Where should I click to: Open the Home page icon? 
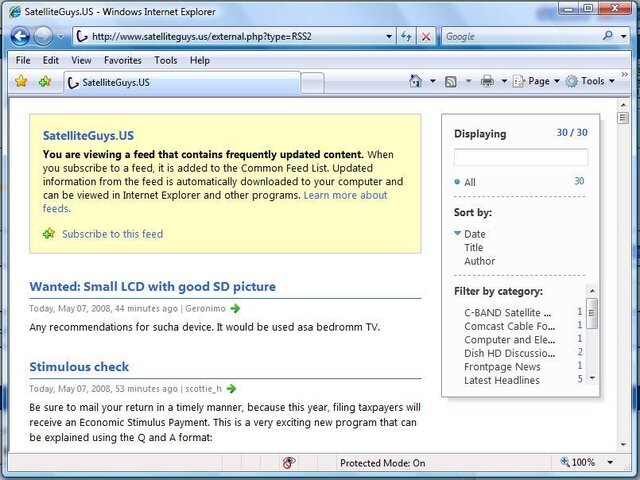pos(416,81)
